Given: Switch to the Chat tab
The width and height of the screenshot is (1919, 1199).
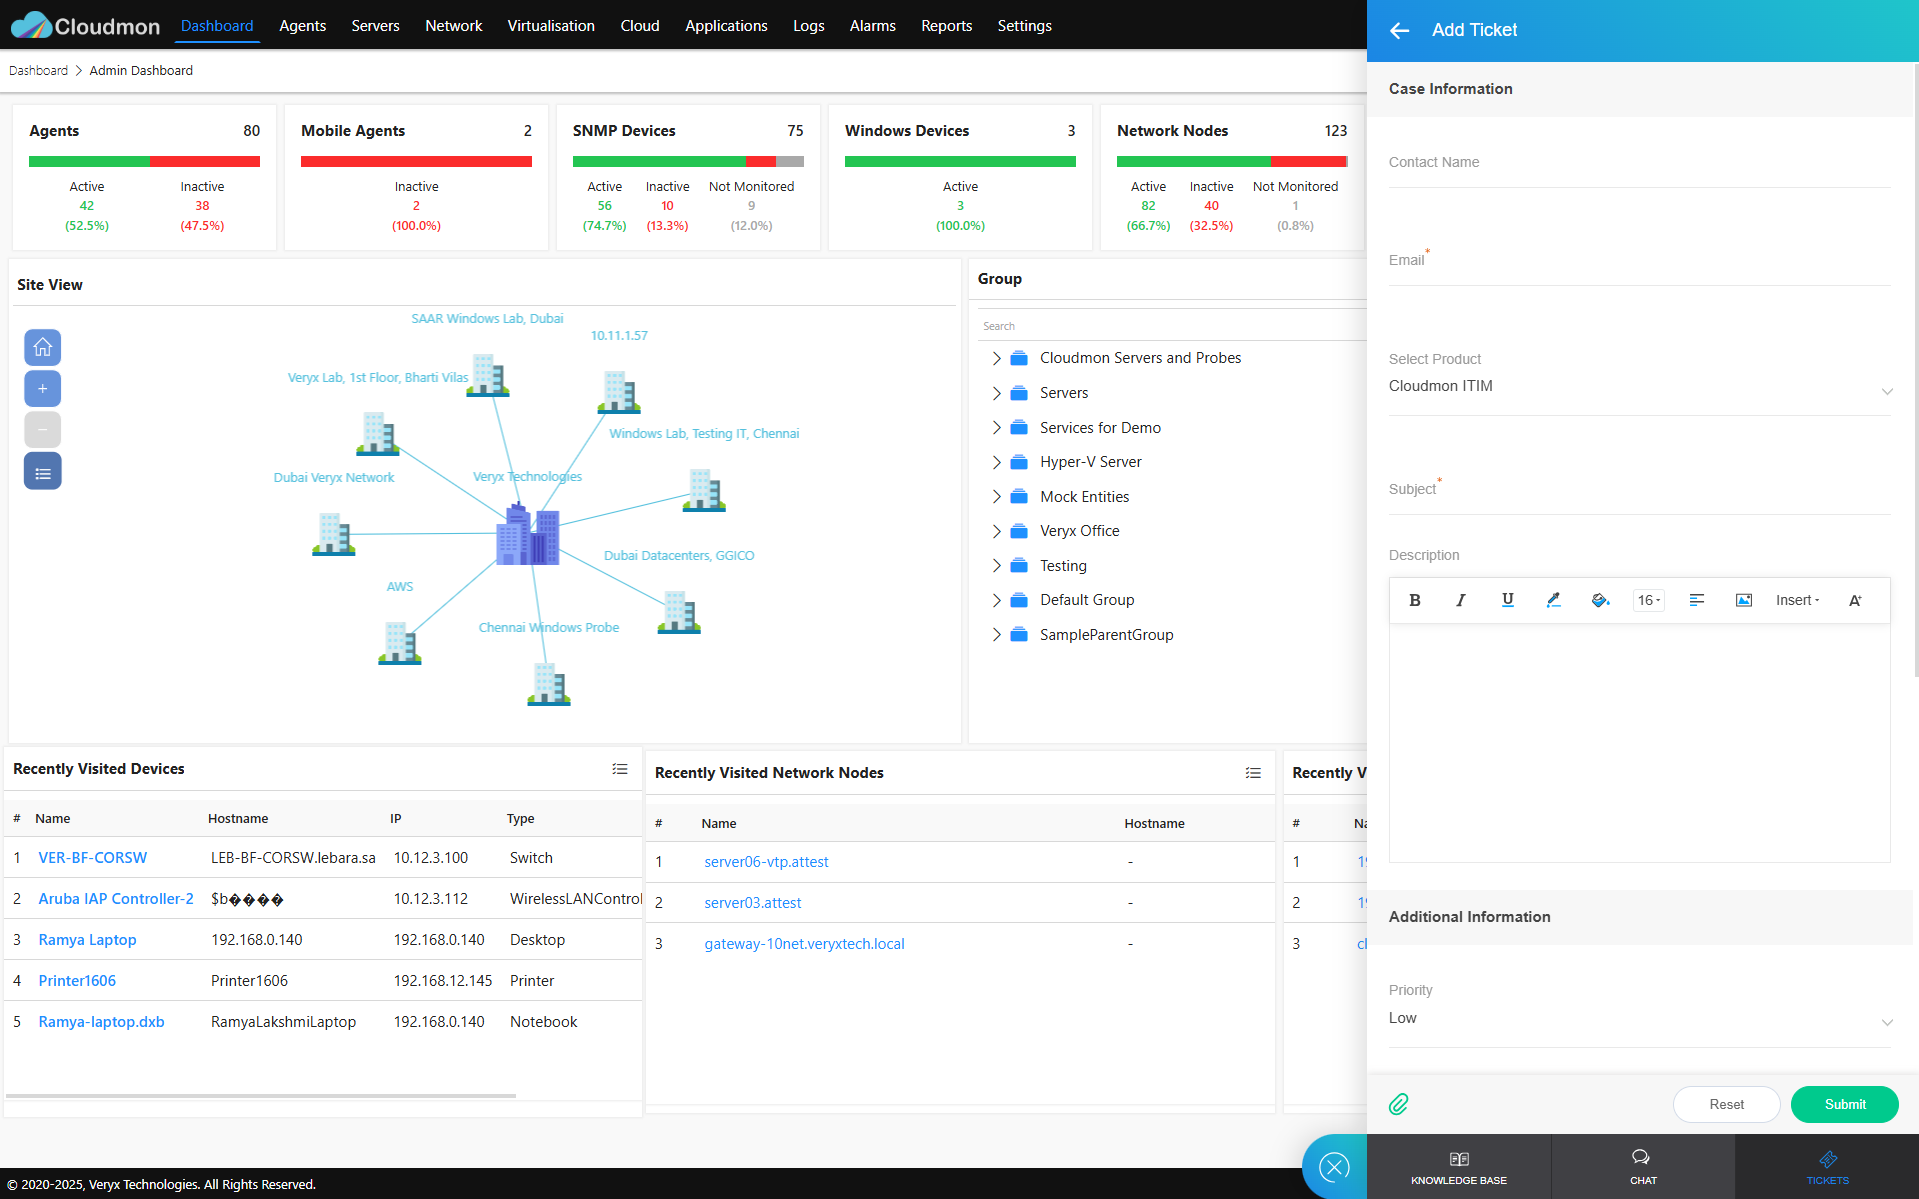Looking at the screenshot, I should [1643, 1167].
